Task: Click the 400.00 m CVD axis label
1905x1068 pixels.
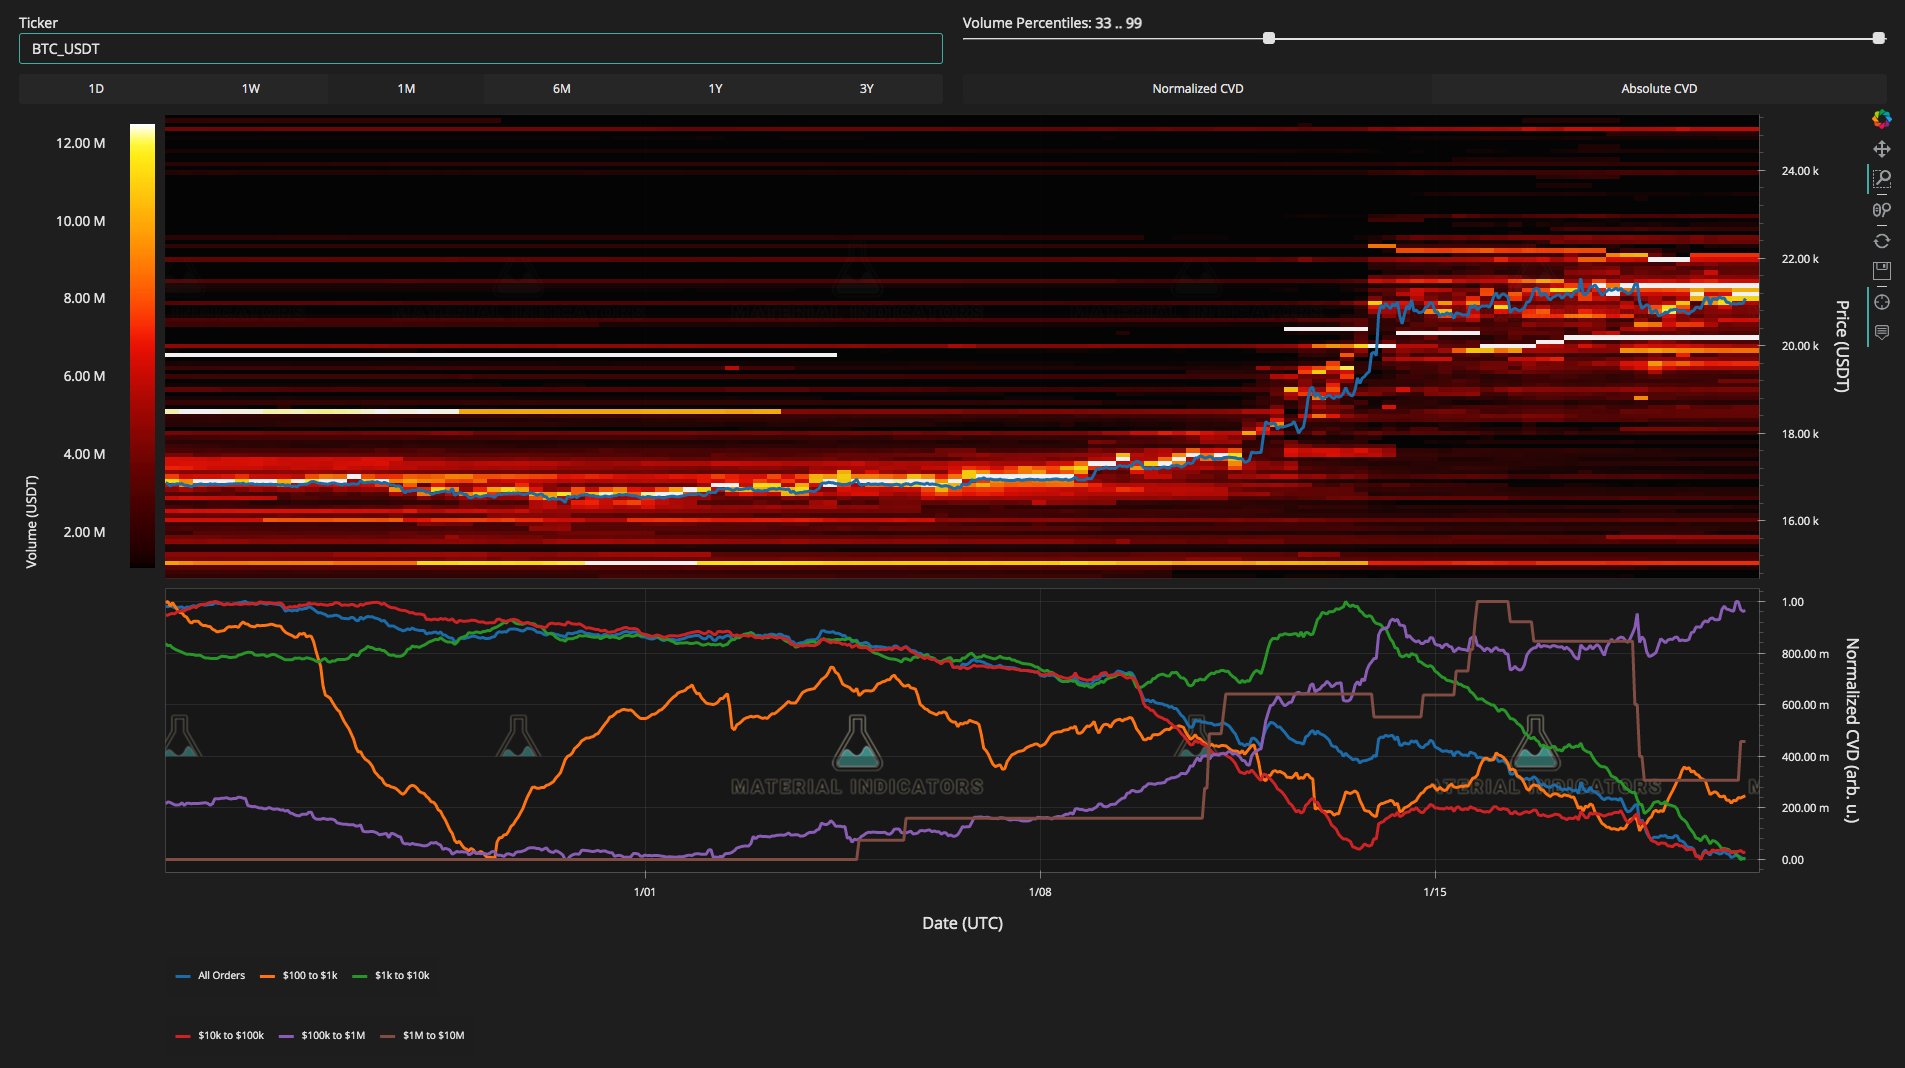Action: (x=1805, y=757)
